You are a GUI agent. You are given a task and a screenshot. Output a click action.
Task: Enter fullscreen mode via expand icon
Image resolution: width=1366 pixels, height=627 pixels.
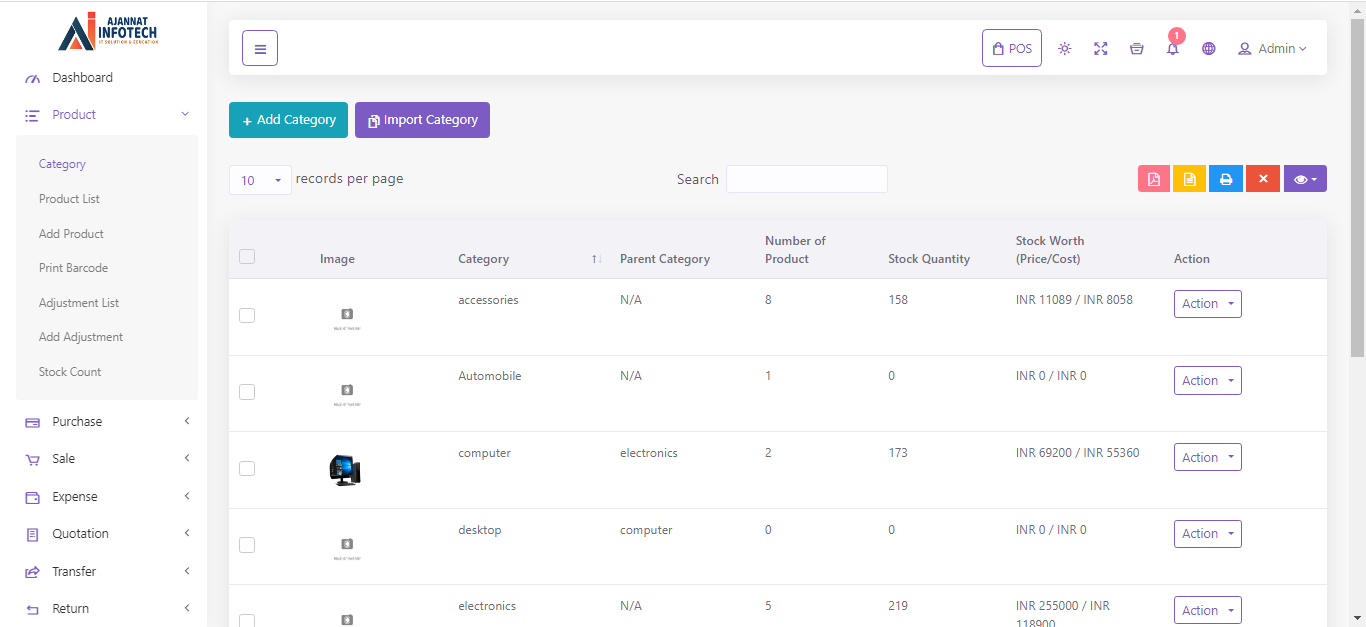(1100, 48)
